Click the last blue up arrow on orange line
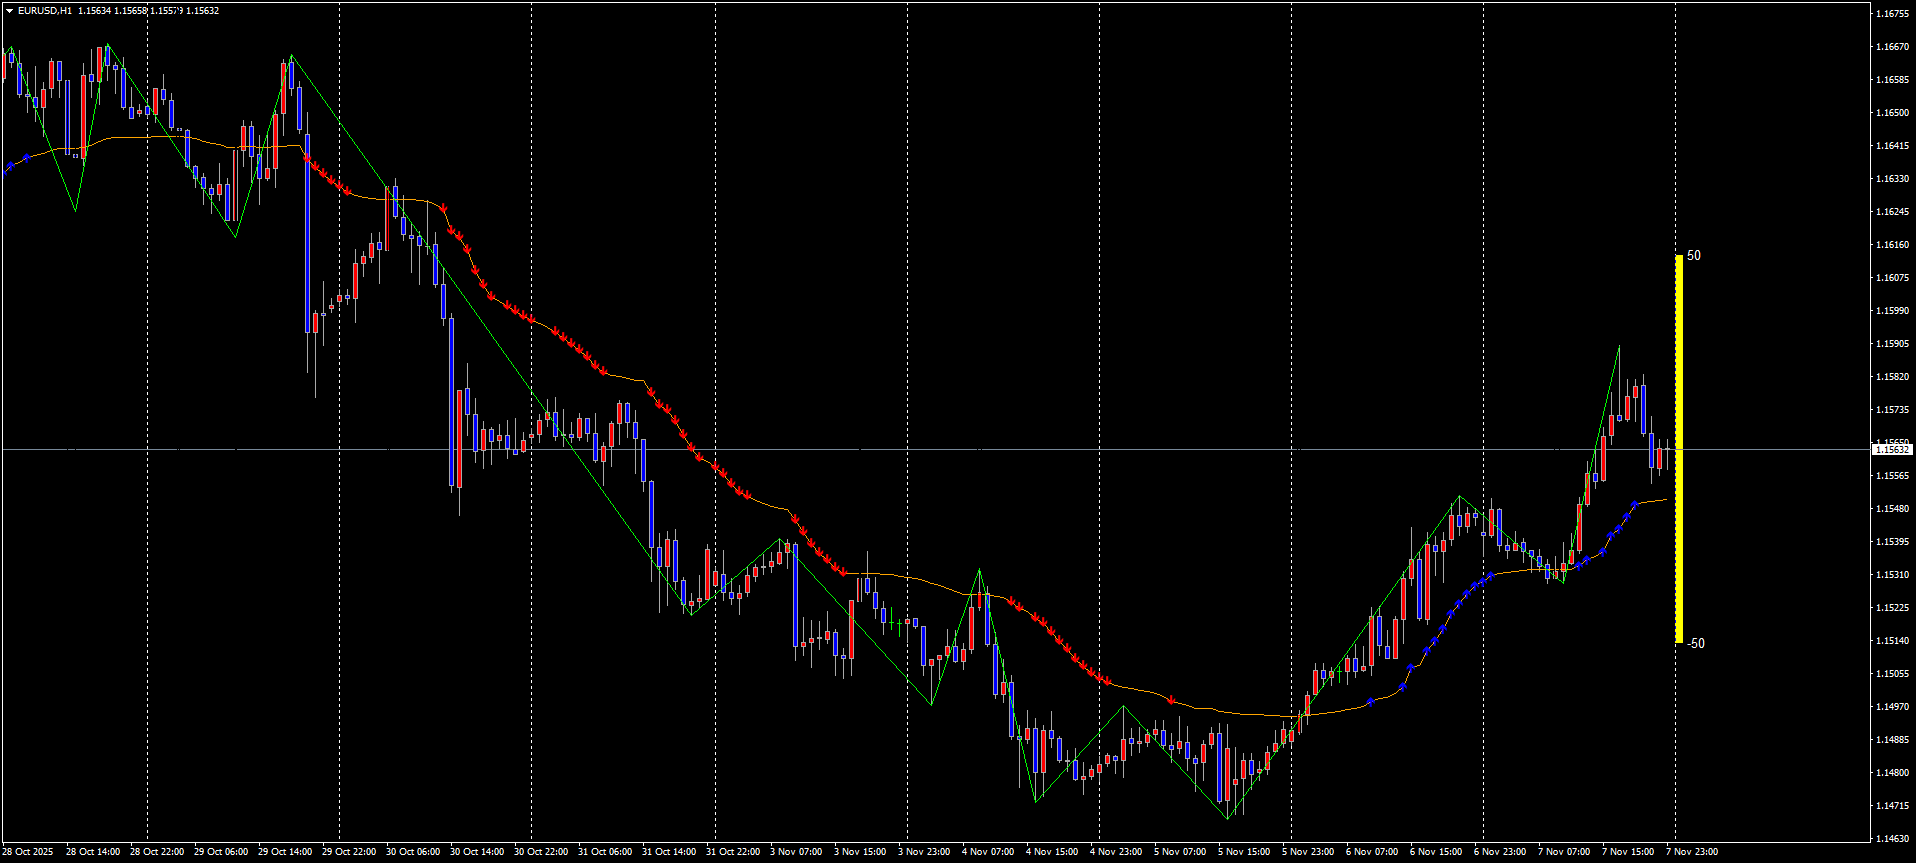The image size is (1916, 863). coord(1634,504)
